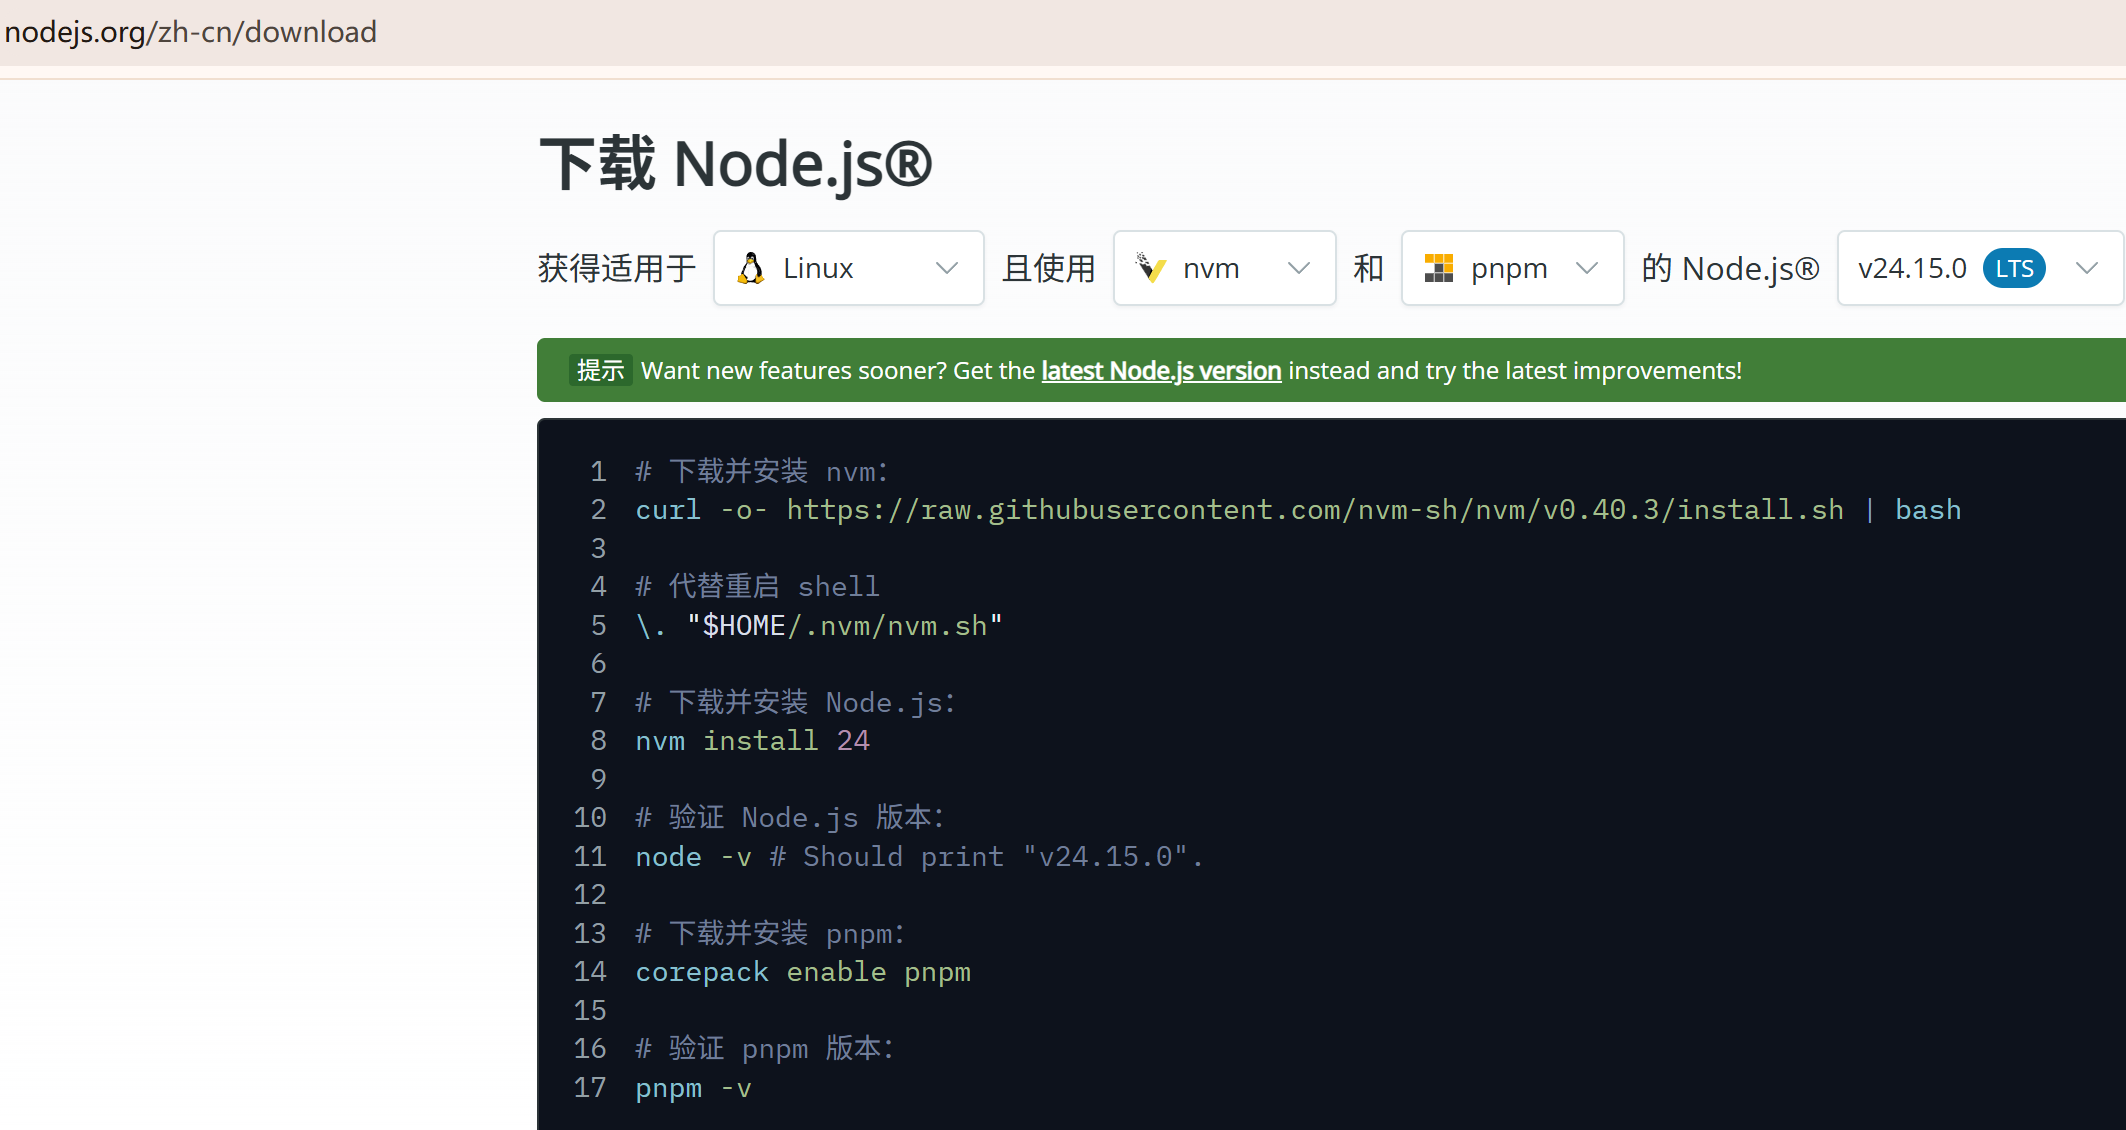The width and height of the screenshot is (2126, 1130).
Task: Click the 提示 label in the green banner
Action: point(601,371)
